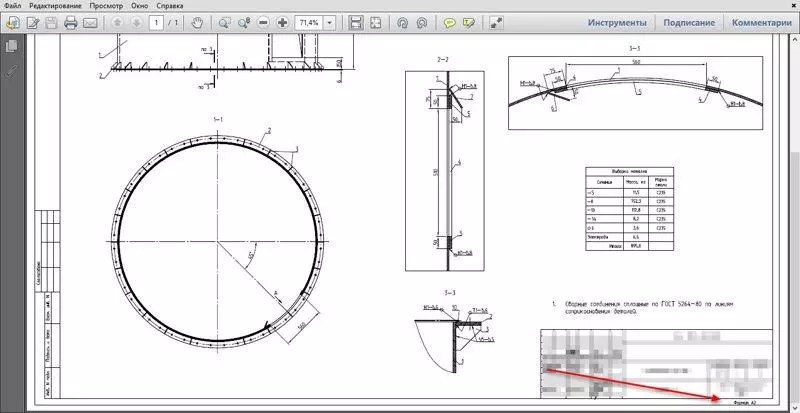Screen dimensions: 800x413
Task: Open the Комментарии pane
Action: pyautogui.click(x=762, y=22)
